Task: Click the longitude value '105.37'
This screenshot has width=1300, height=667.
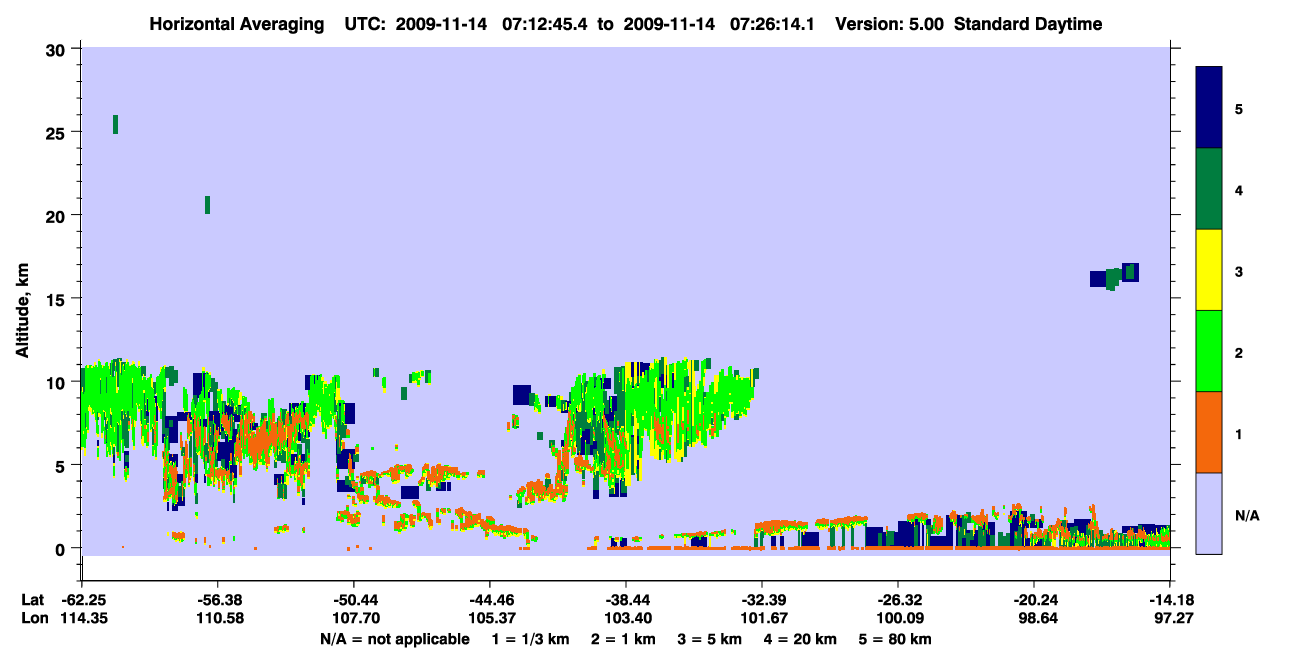Action: 490,618
